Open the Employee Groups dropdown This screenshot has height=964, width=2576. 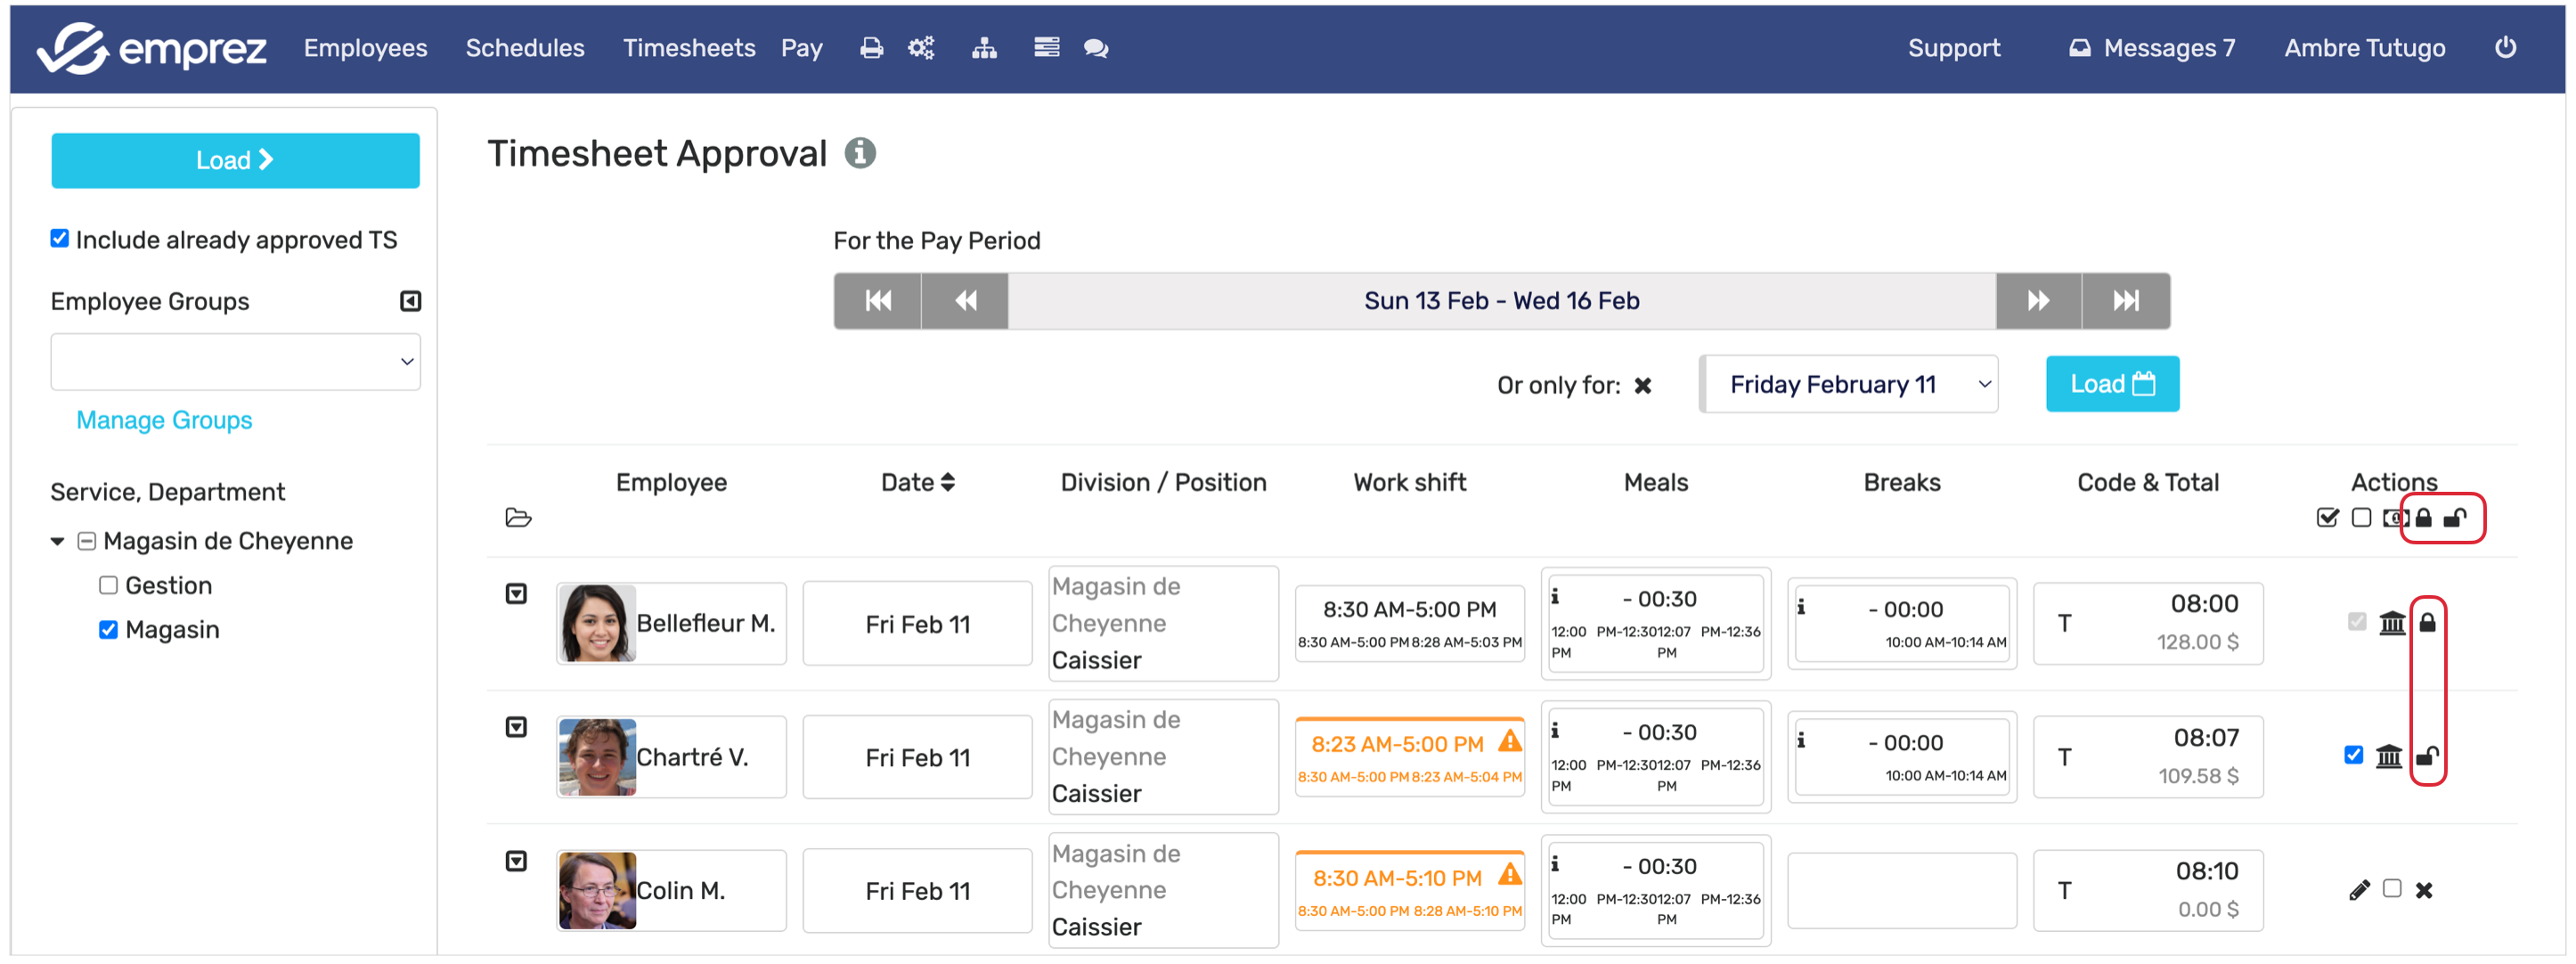pos(235,361)
